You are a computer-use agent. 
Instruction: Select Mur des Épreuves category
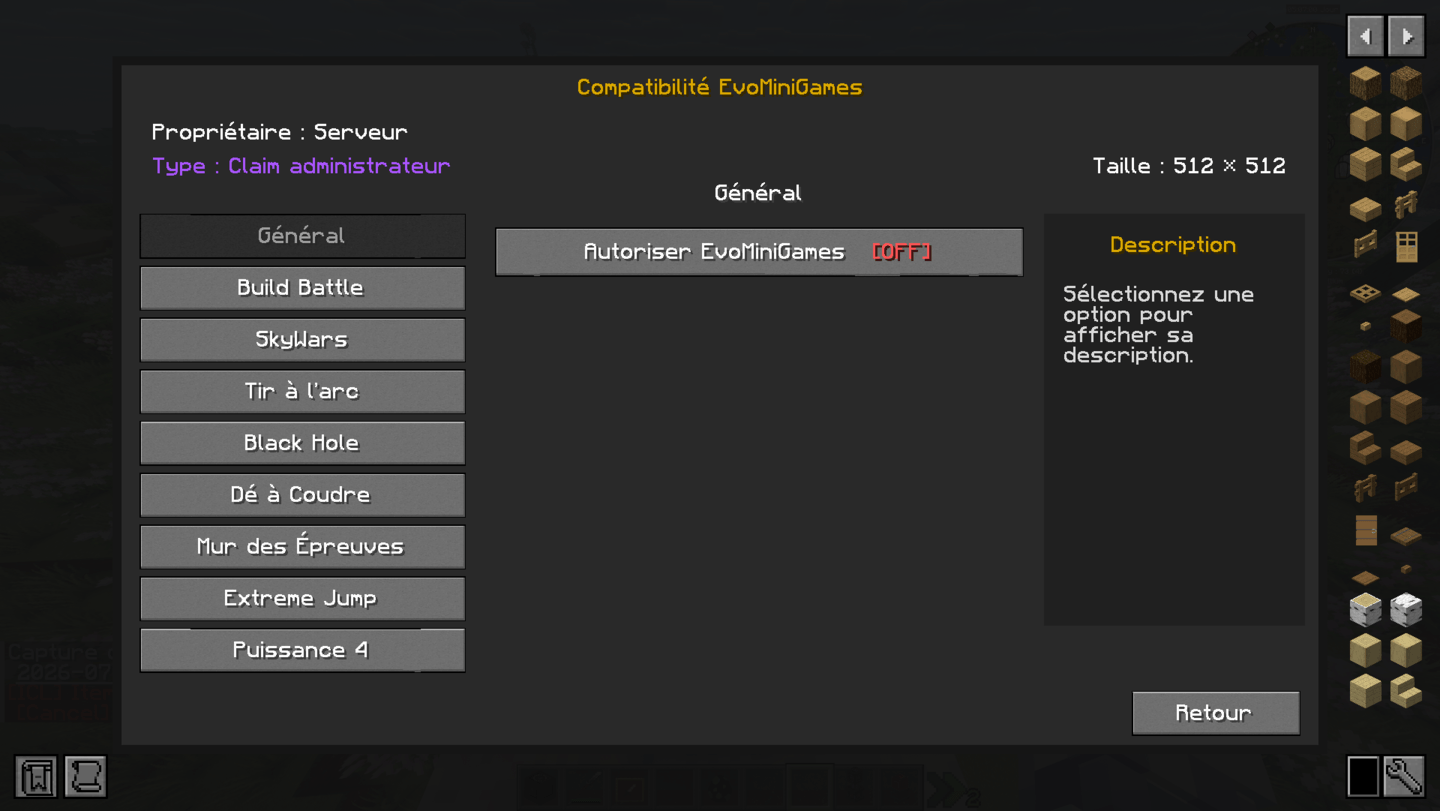coord(302,547)
